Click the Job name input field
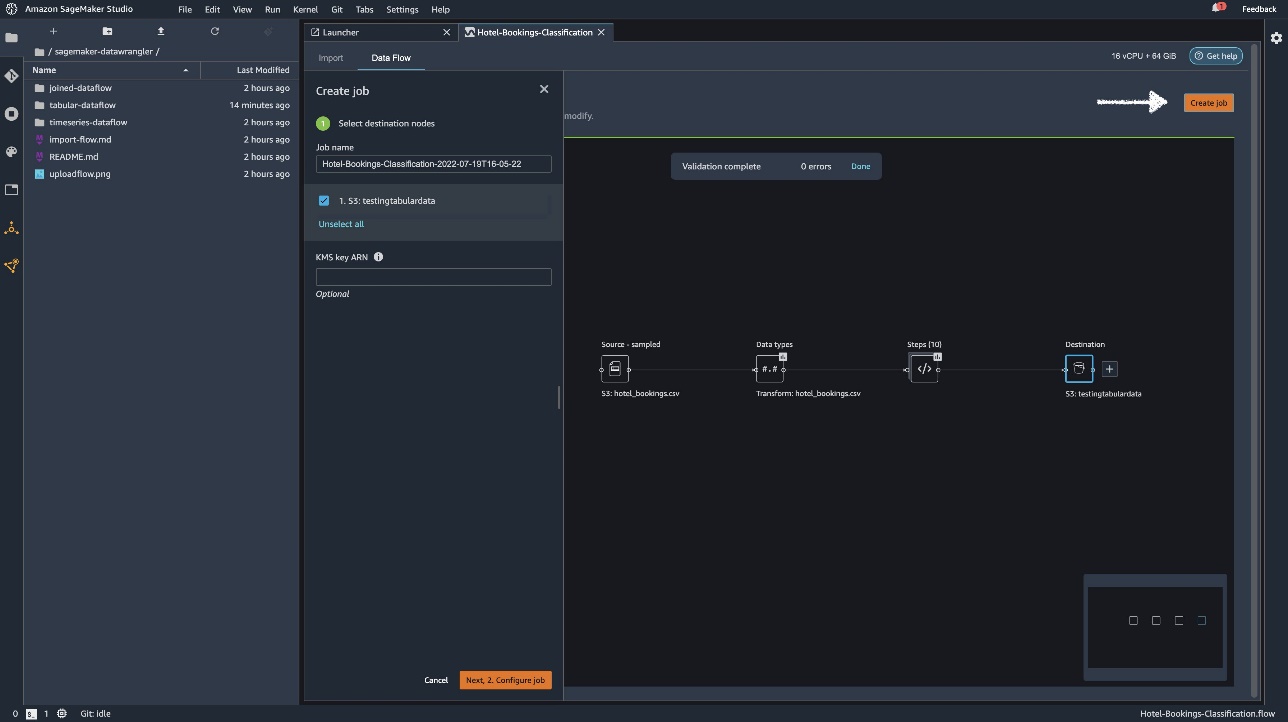This screenshot has width=1288, height=722. (x=433, y=164)
